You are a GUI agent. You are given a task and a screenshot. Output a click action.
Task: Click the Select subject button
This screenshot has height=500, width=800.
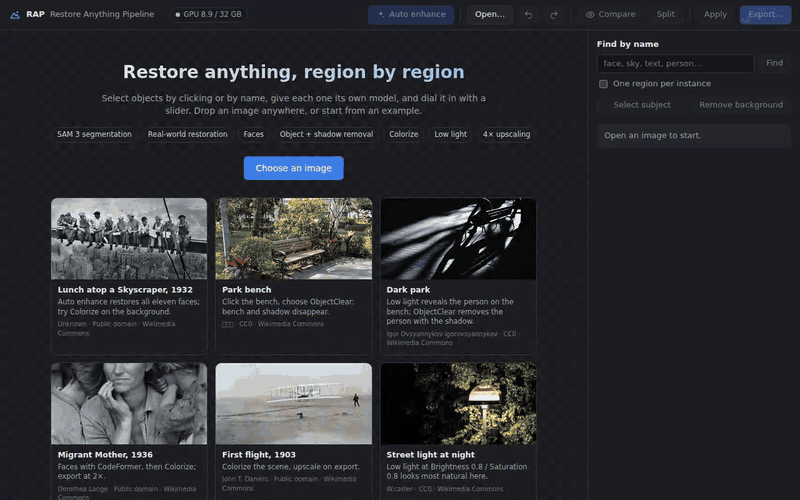tap(642, 105)
